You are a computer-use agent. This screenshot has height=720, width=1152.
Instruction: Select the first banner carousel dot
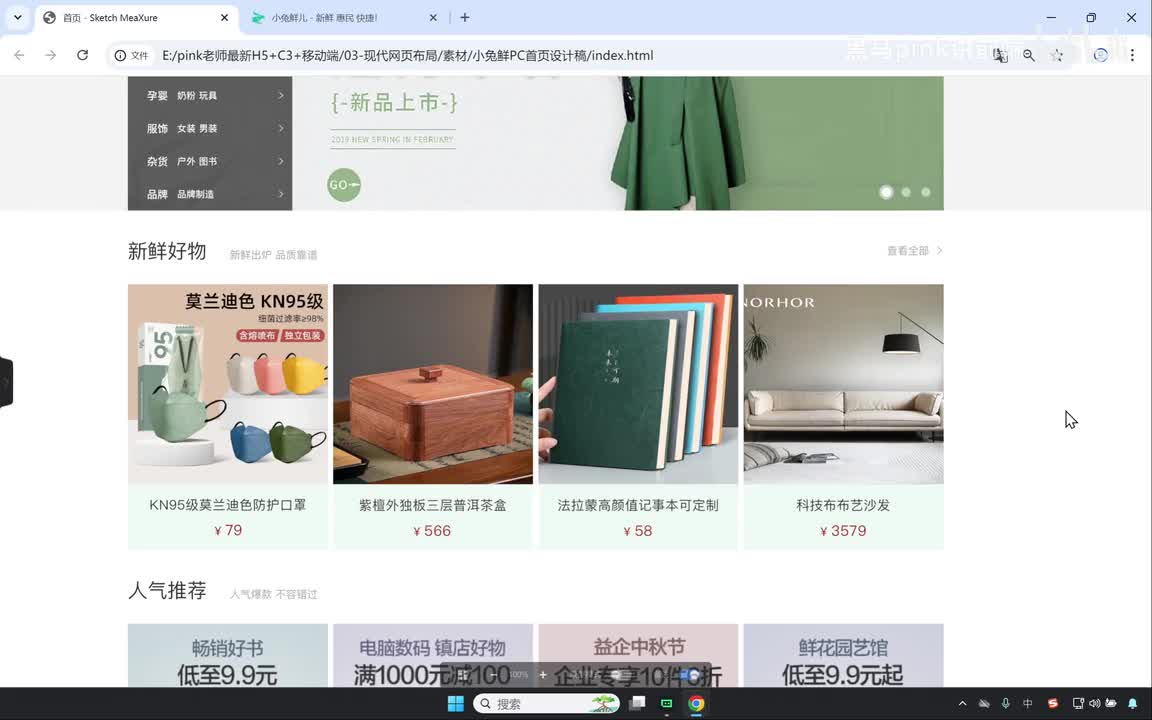[x=886, y=192]
